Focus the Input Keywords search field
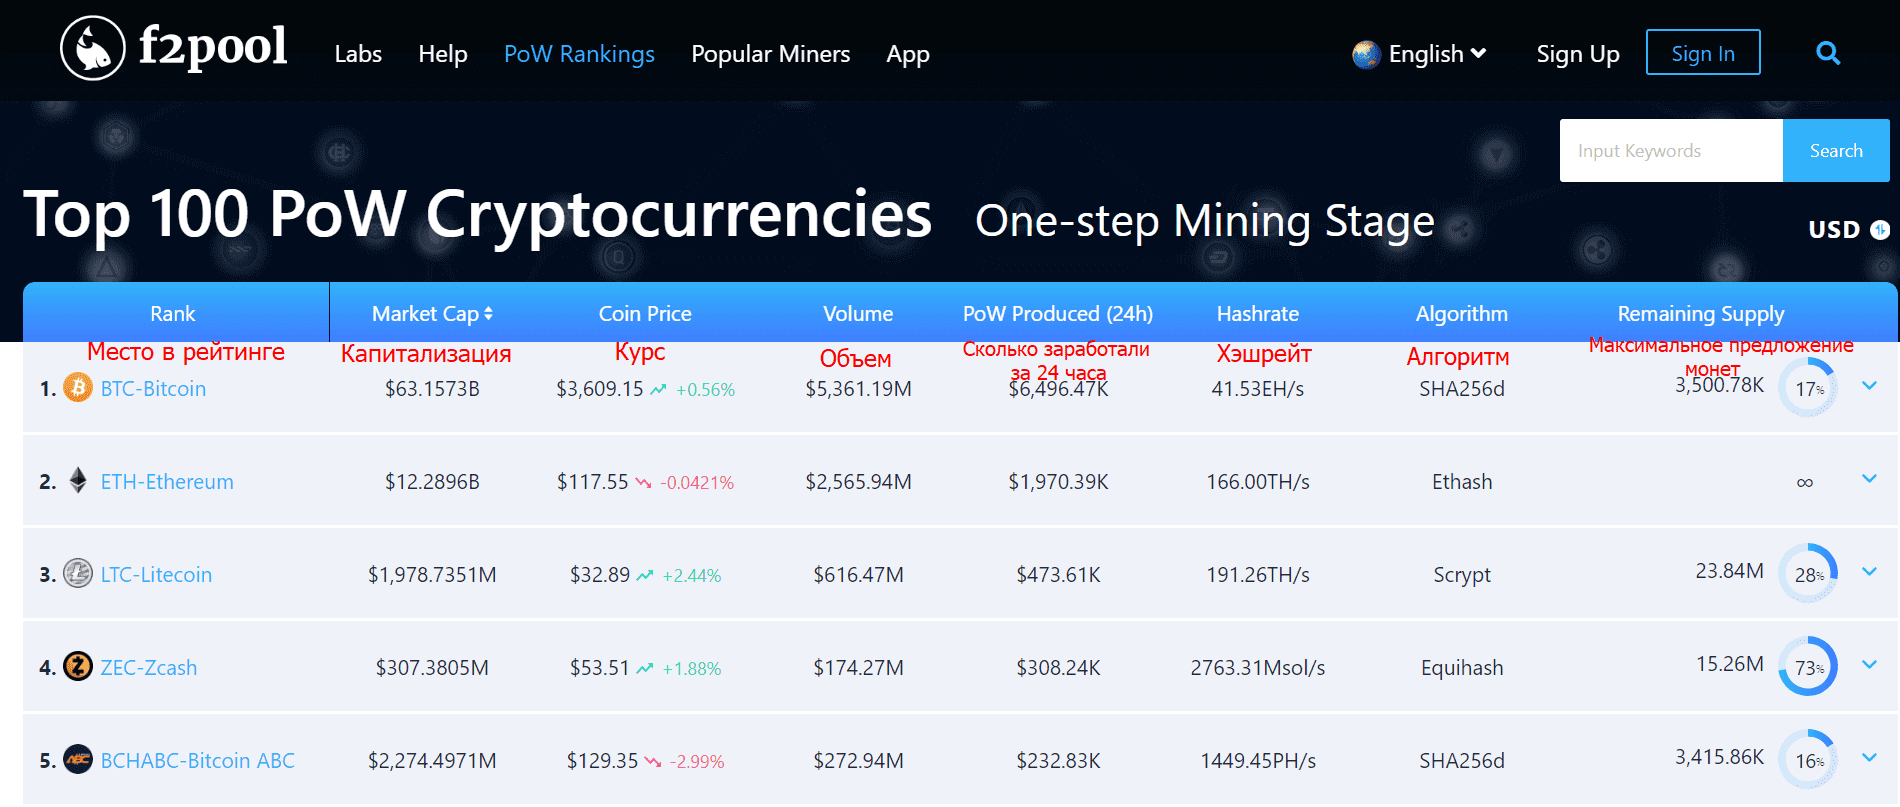The height and width of the screenshot is (807, 1900). 1671,150
